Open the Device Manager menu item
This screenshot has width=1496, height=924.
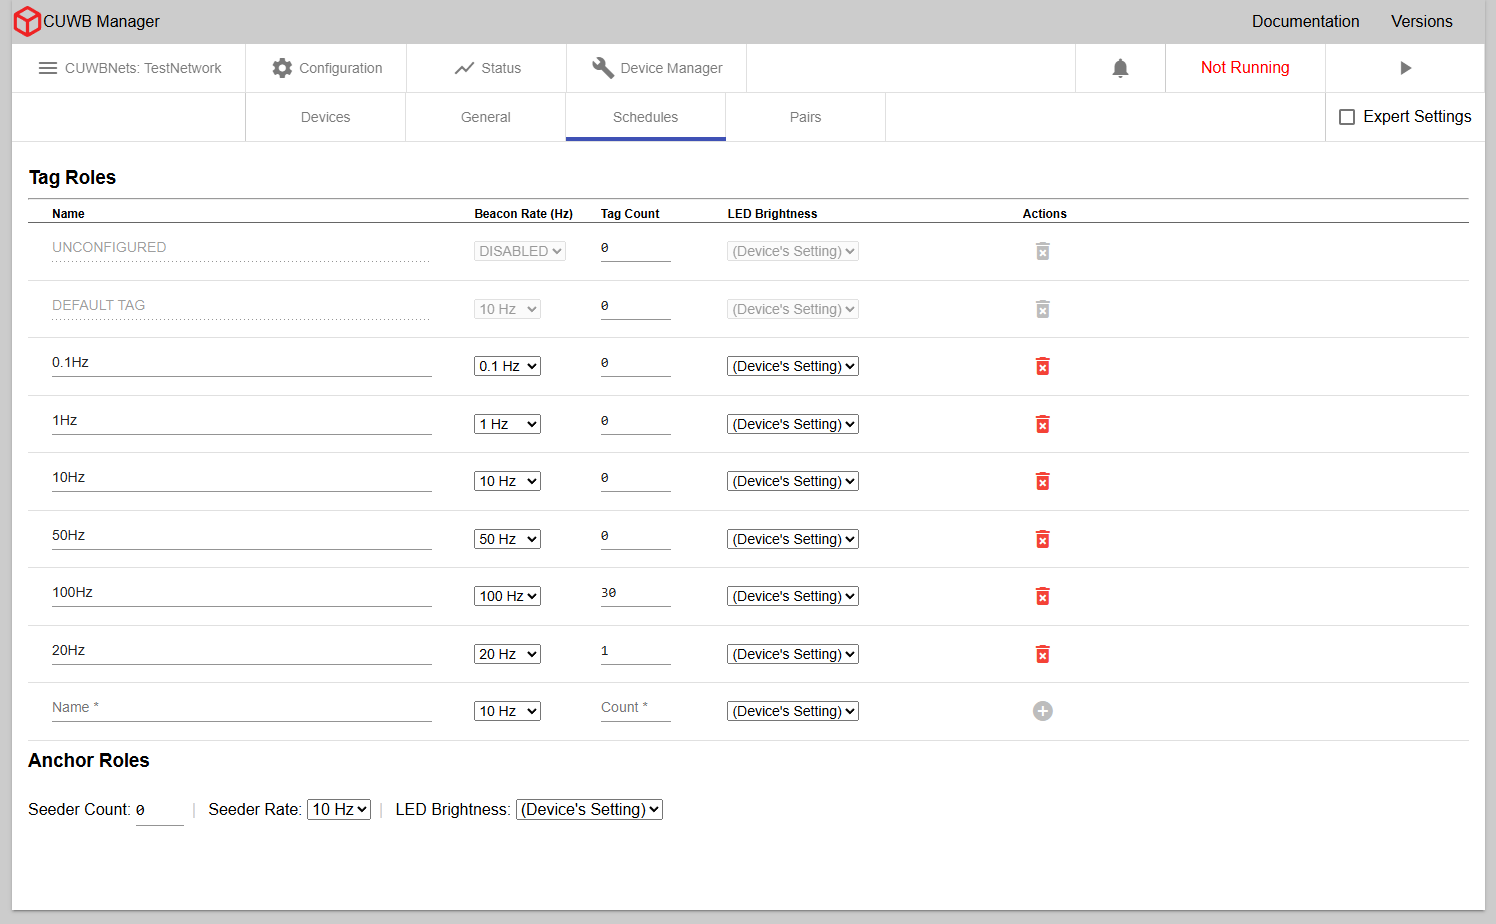657,68
